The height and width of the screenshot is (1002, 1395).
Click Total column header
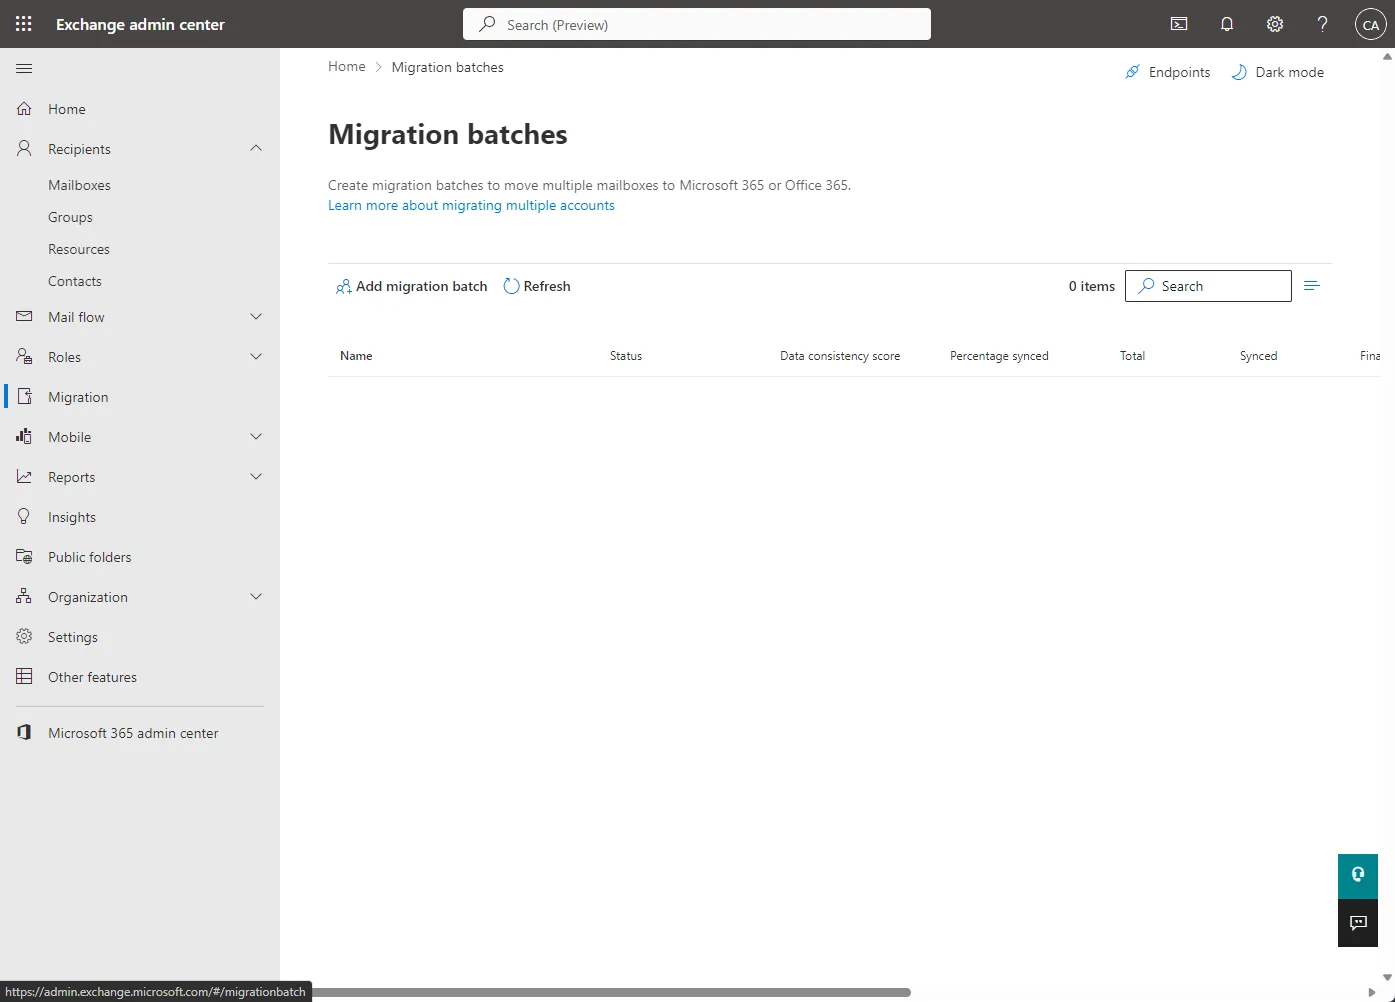pyautogui.click(x=1132, y=356)
